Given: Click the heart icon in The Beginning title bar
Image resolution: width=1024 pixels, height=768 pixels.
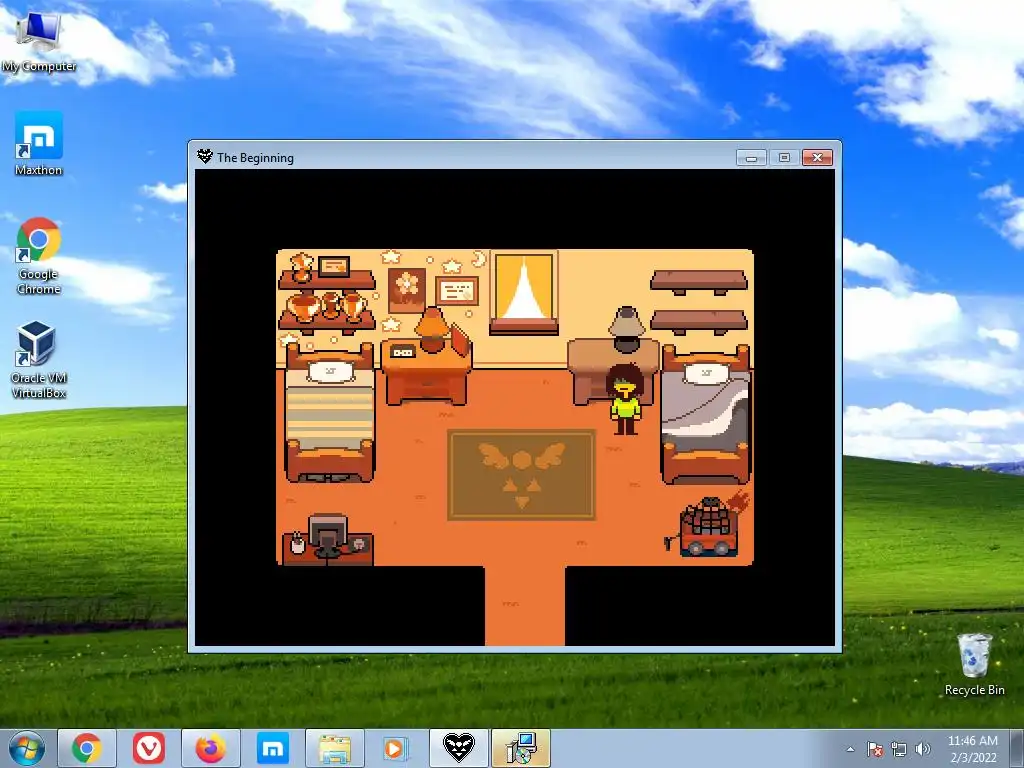Looking at the screenshot, I should (204, 157).
